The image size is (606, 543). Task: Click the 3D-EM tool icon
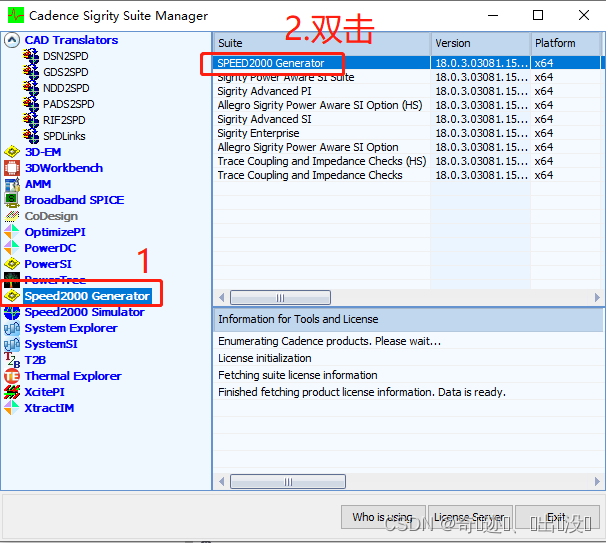12,152
